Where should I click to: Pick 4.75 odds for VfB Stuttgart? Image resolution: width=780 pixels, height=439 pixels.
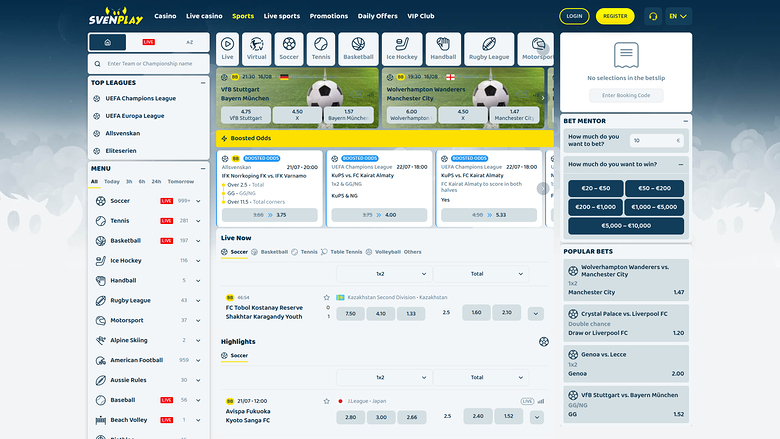[x=246, y=115]
